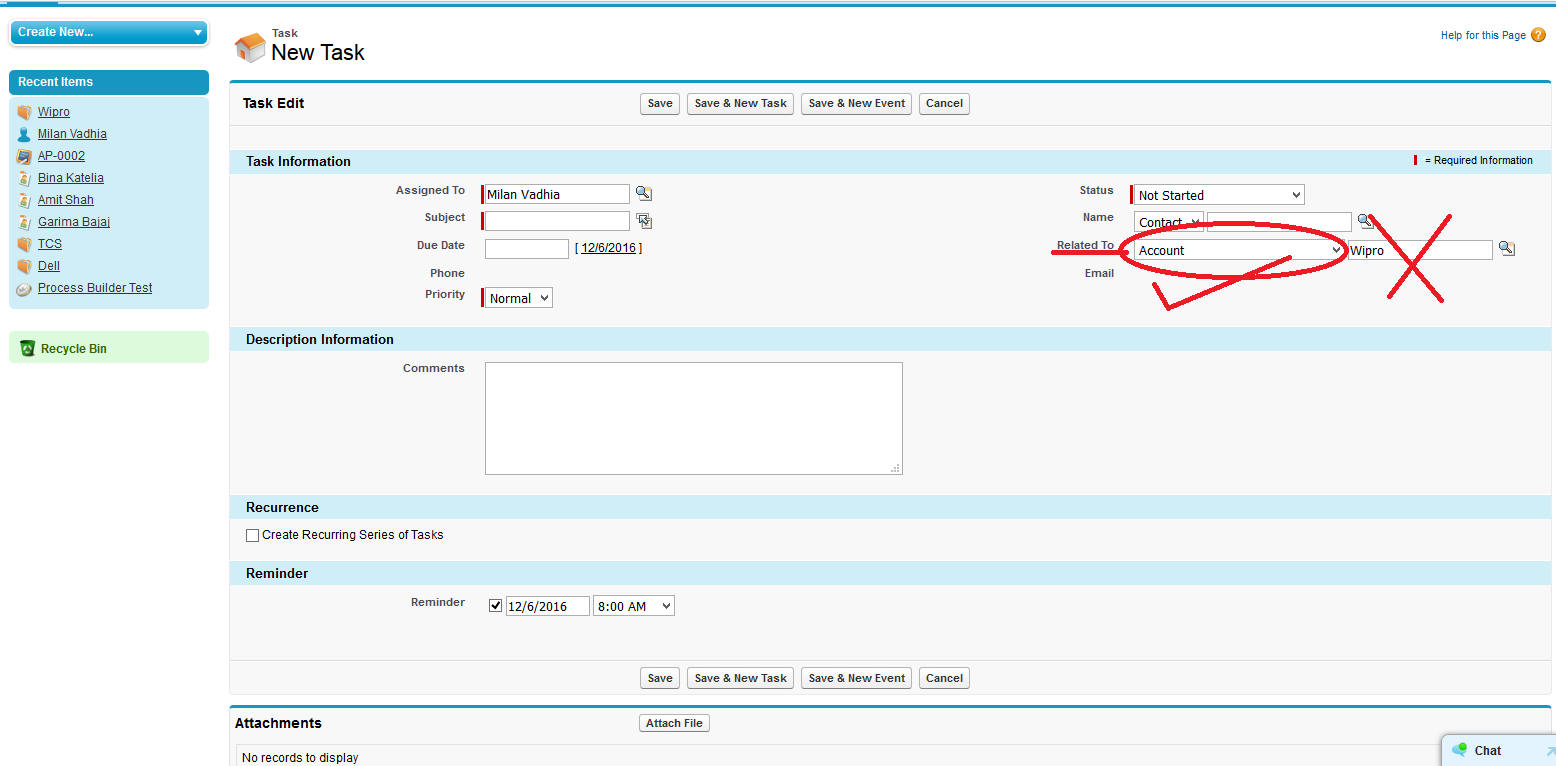
Task: Uncheck the Reminder checkbox
Action: pyautogui.click(x=495, y=605)
